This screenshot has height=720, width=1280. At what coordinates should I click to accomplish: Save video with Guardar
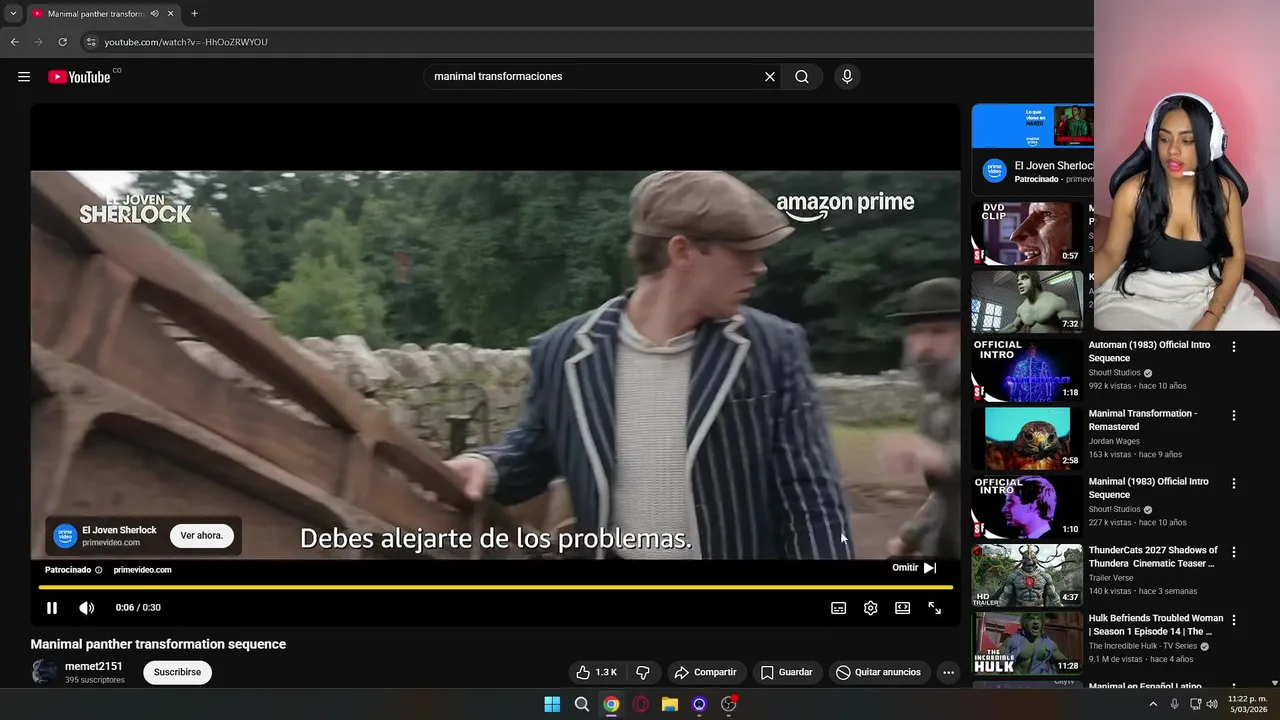click(786, 672)
